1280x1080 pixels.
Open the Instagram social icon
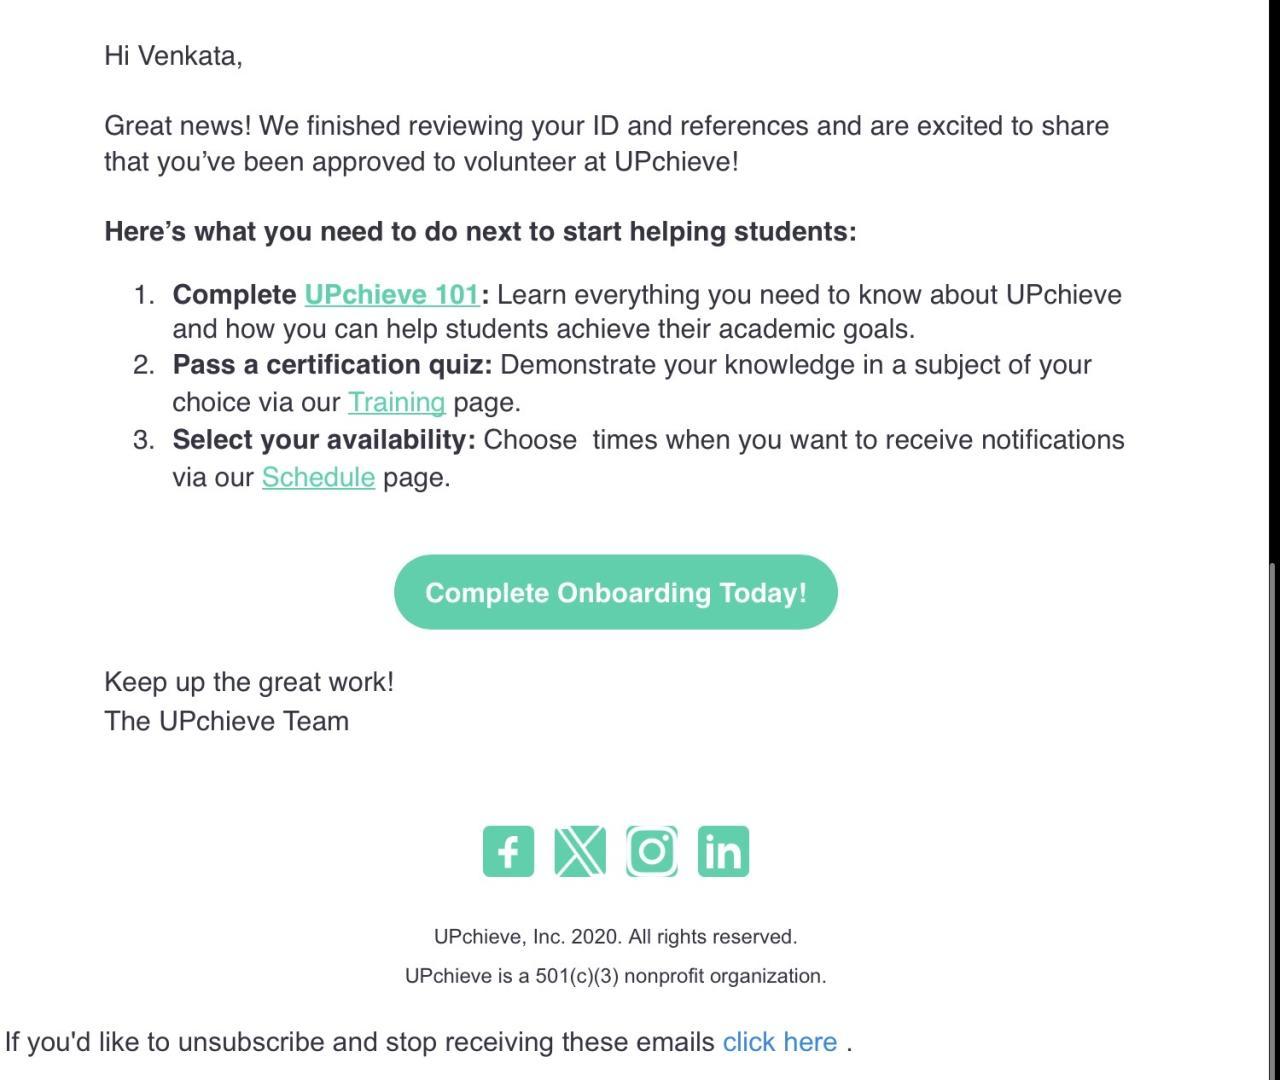point(652,851)
